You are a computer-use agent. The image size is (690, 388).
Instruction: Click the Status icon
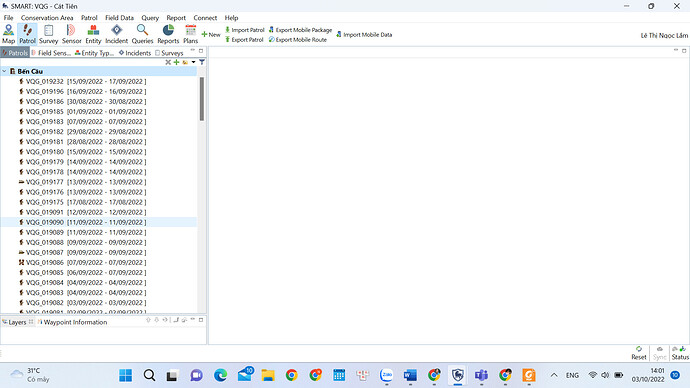coord(680,353)
